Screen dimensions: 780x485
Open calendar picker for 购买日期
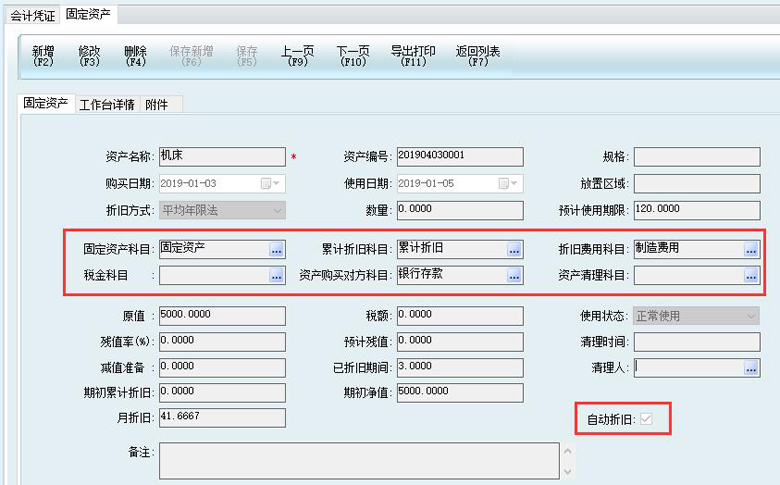(265, 184)
